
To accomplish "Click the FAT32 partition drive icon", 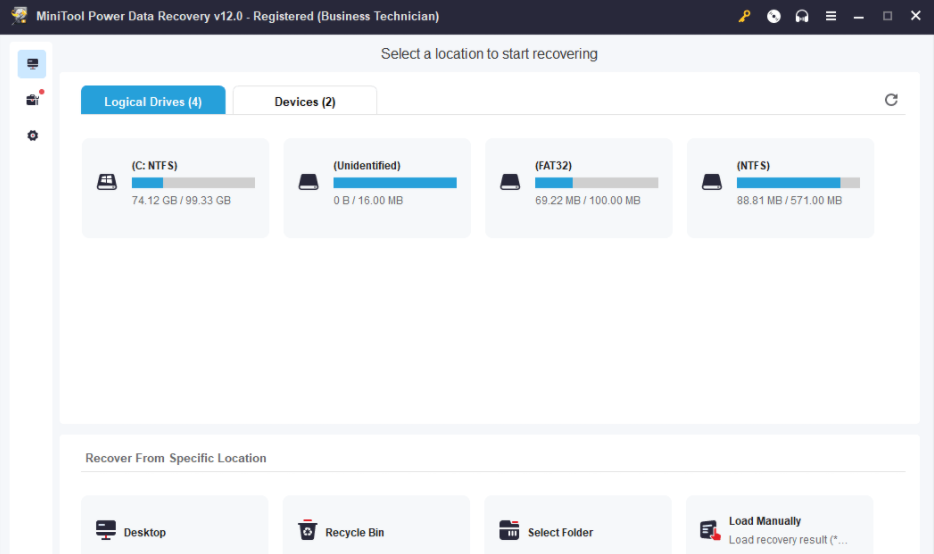I will (511, 183).
